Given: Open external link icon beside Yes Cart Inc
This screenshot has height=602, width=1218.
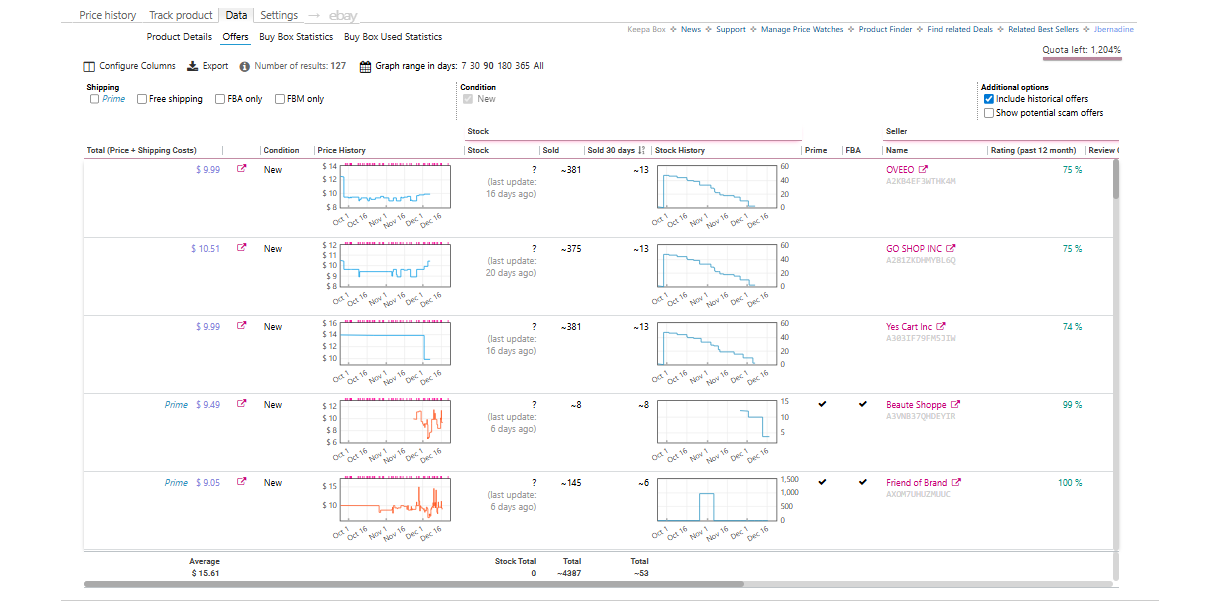Looking at the screenshot, I should [940, 327].
